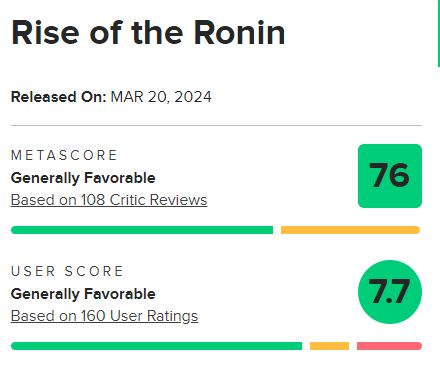Open the Based on 160 User Ratings link

click(104, 316)
